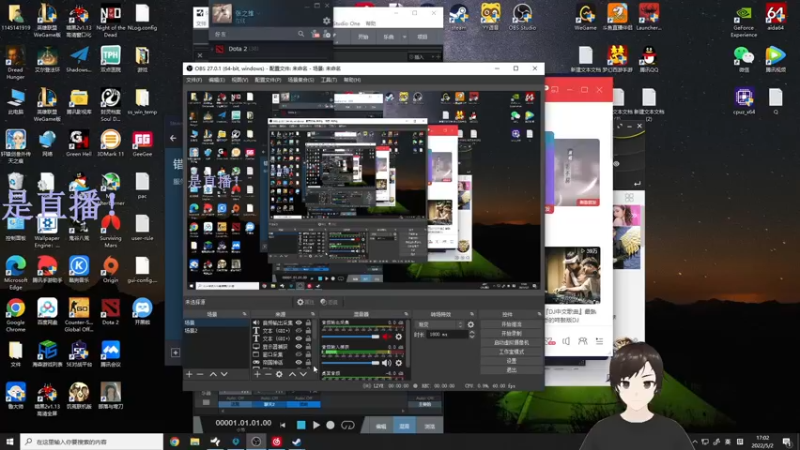Open the Scene Collection menu in OBS
Screen dimensions: 800x450
coord(301,80)
